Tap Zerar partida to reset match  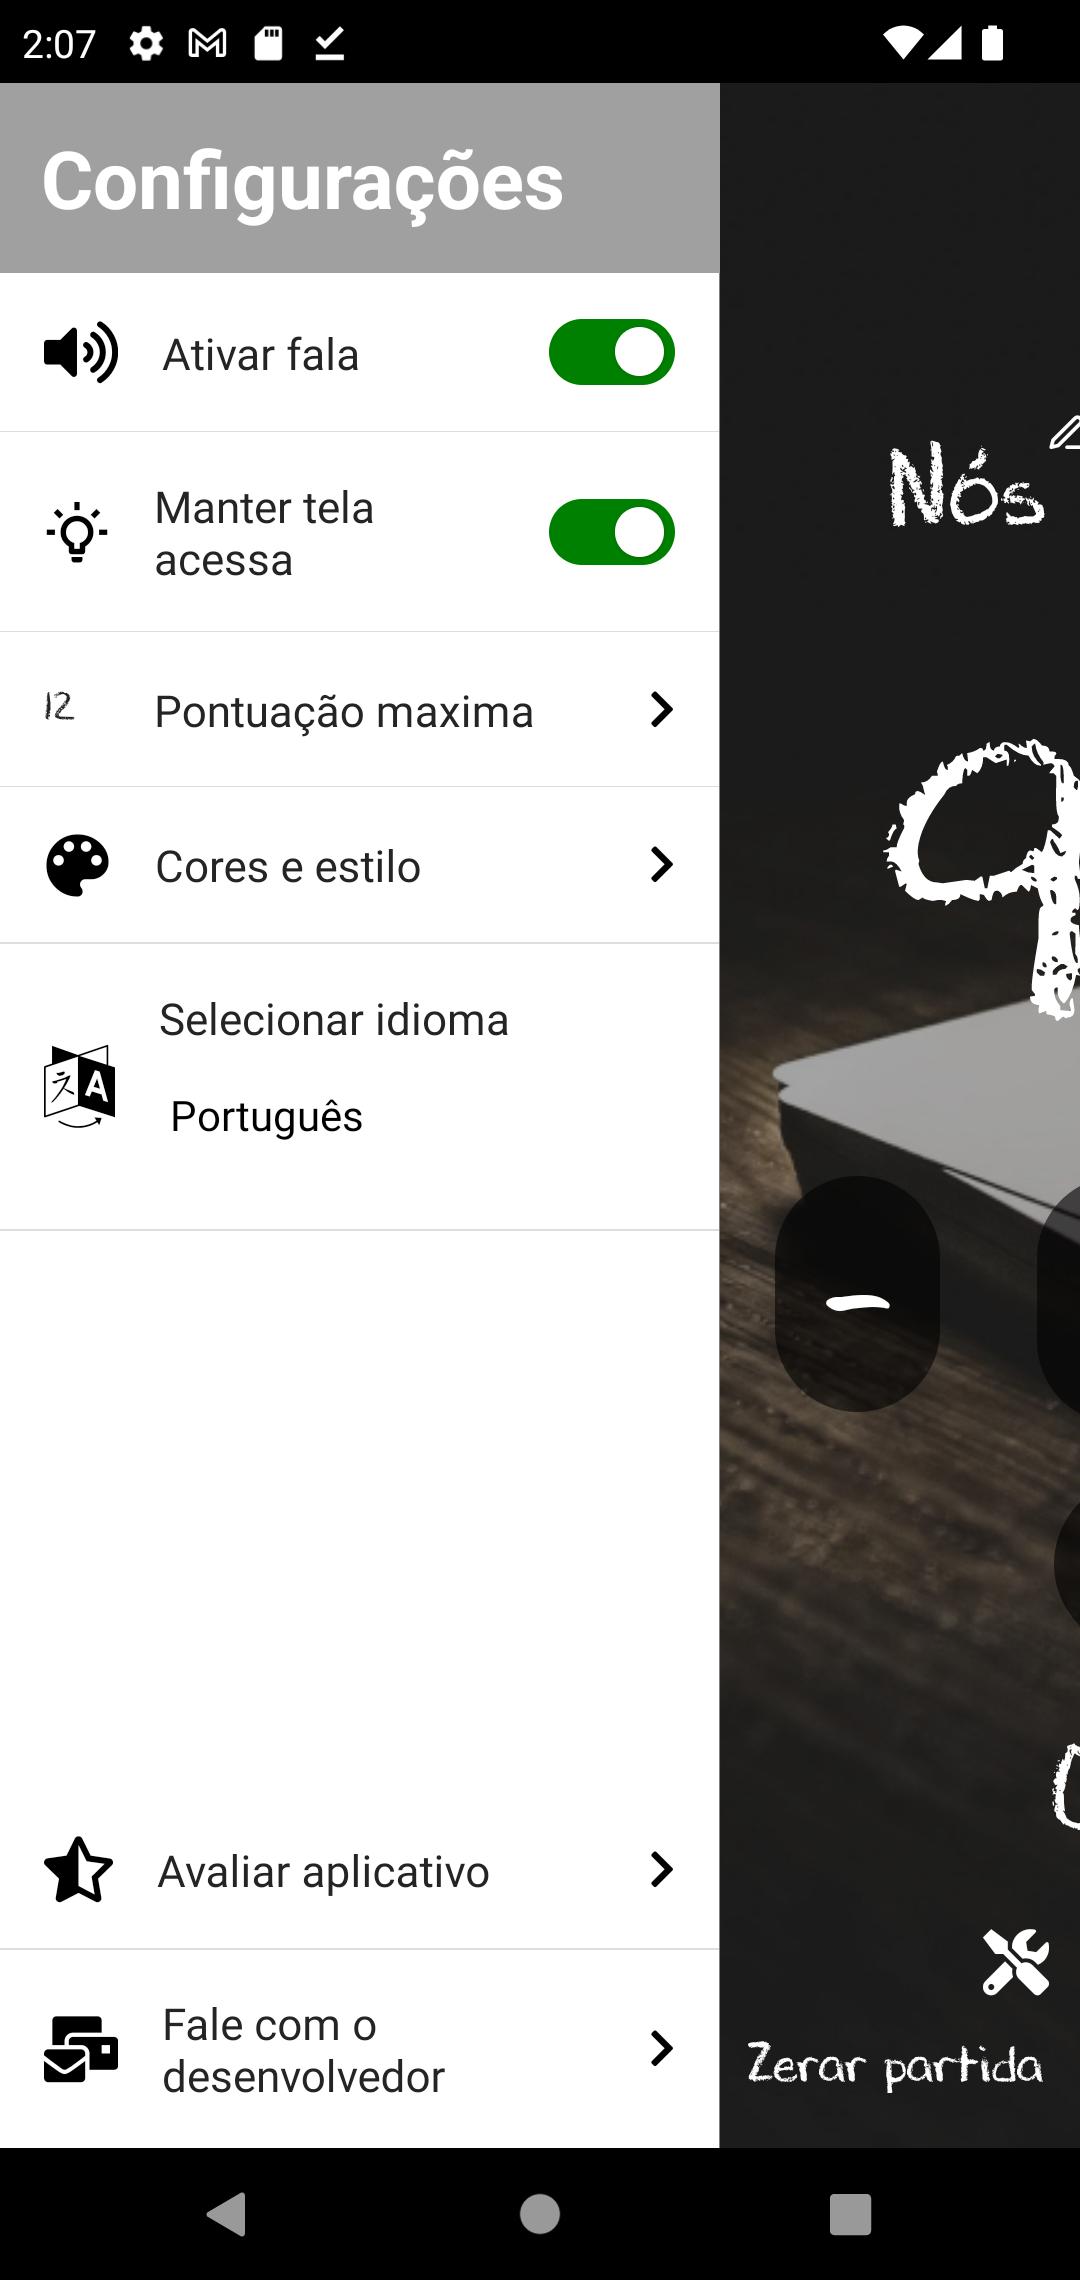895,2066
